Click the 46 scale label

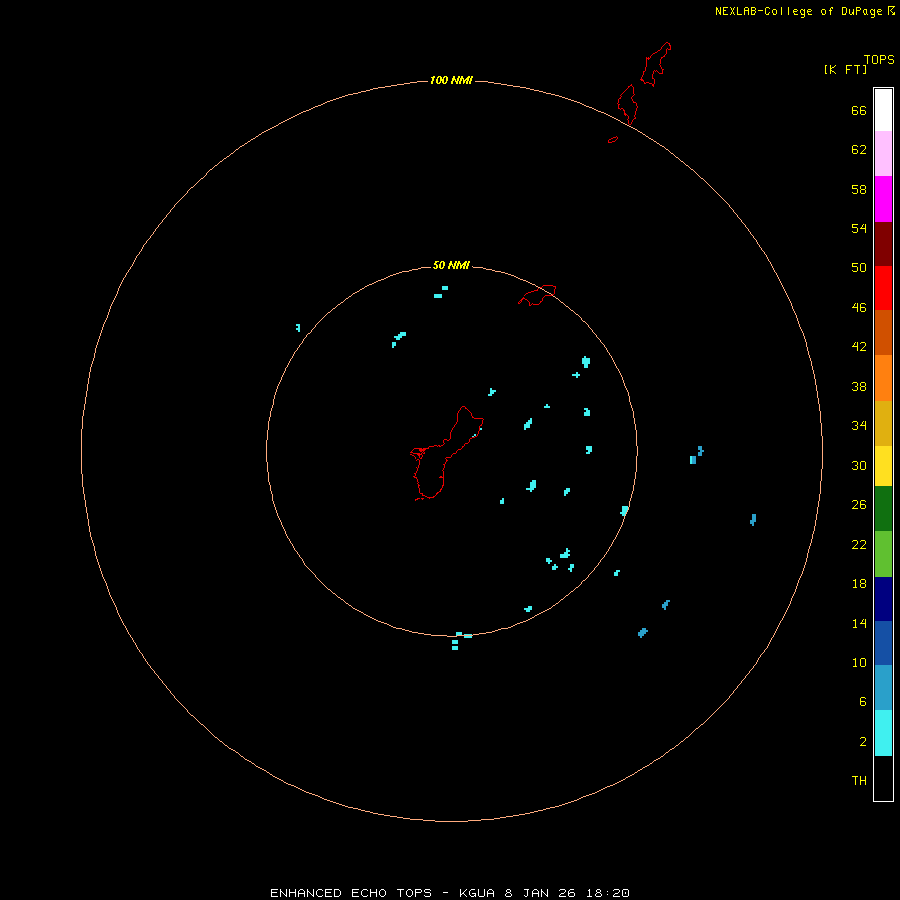coord(859,307)
